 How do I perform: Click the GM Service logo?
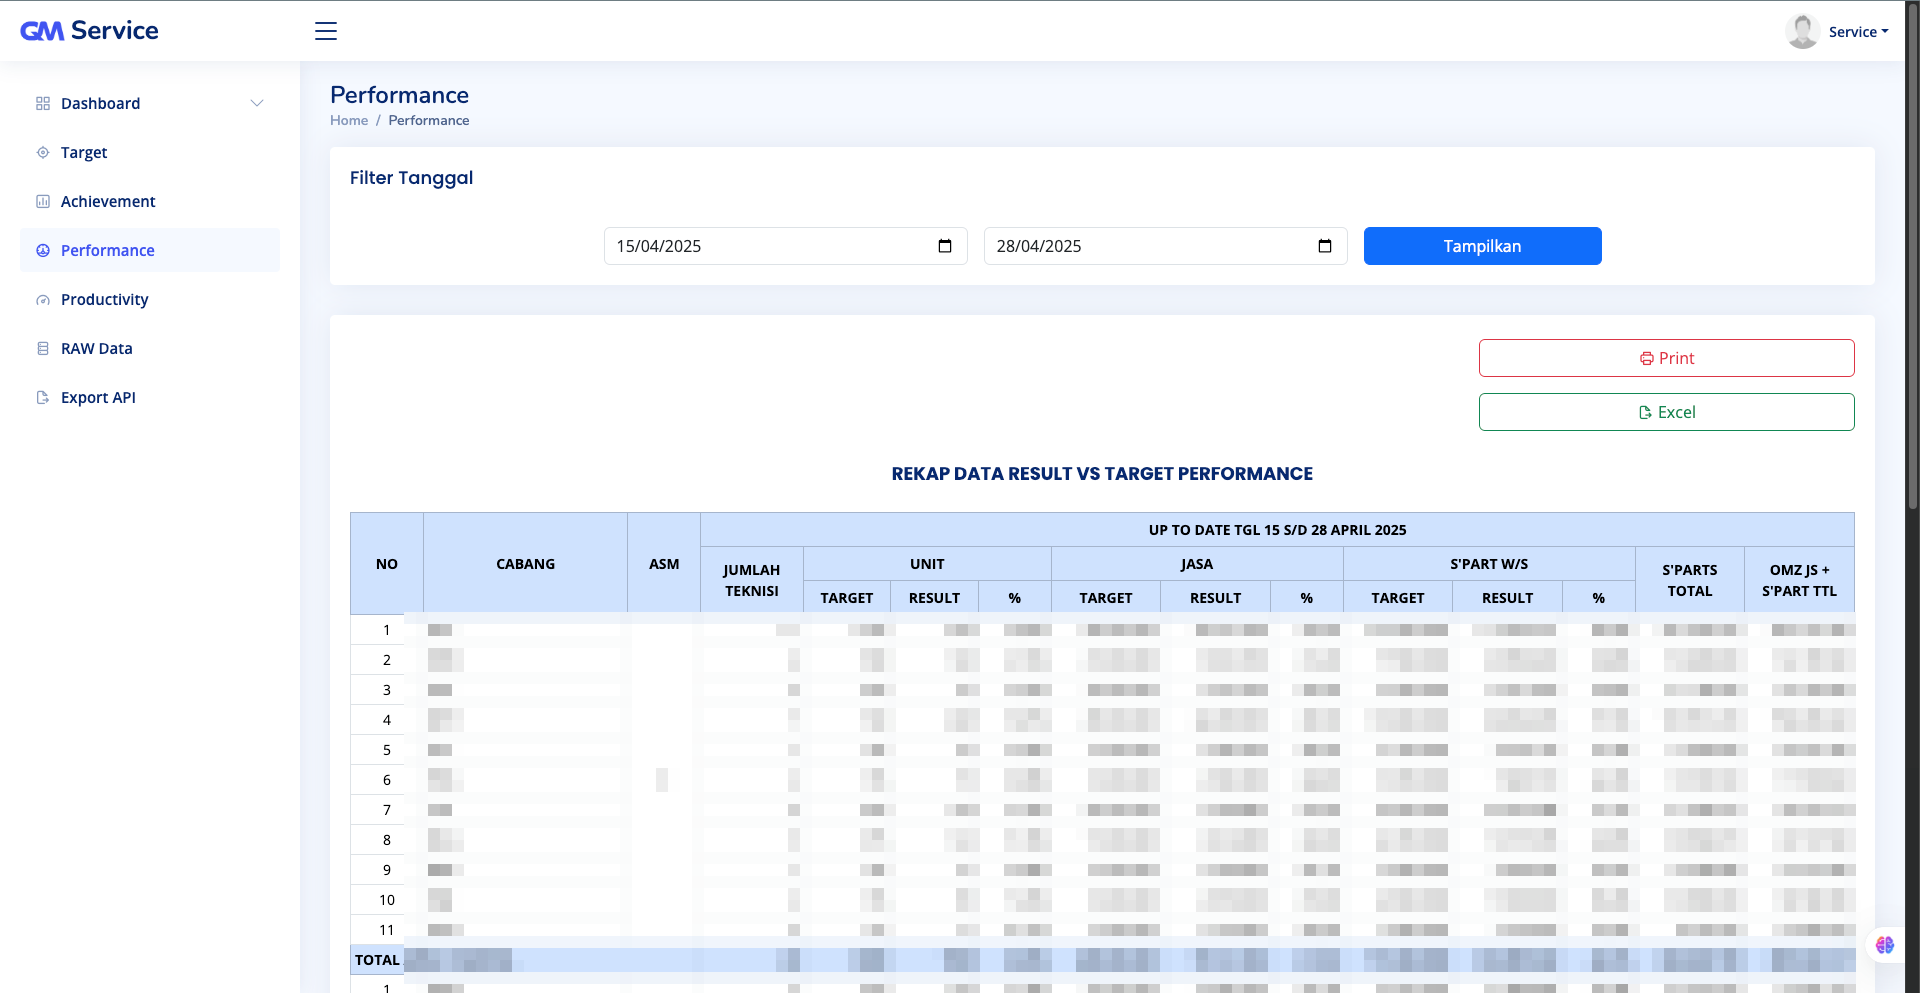click(89, 31)
